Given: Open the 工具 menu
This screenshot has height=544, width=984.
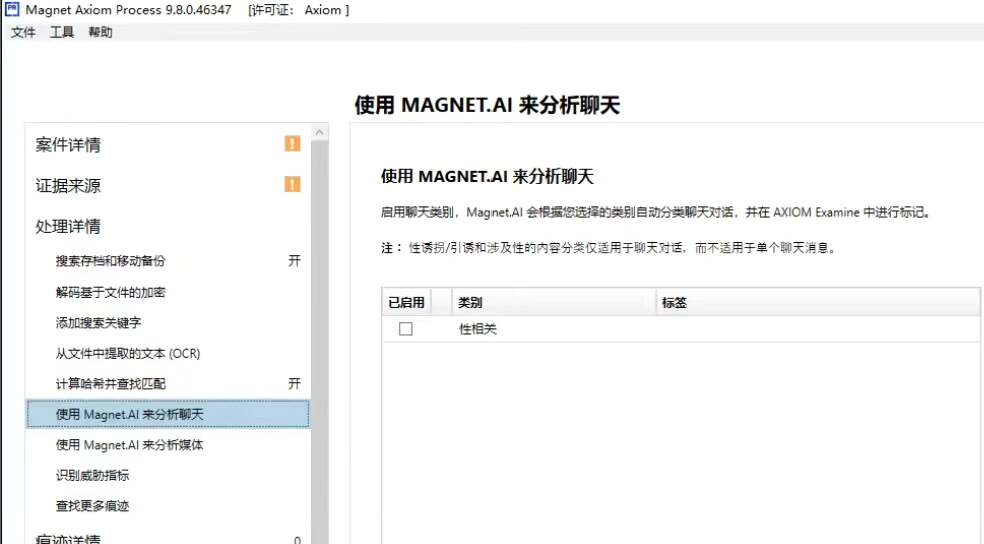Looking at the screenshot, I should click(62, 32).
